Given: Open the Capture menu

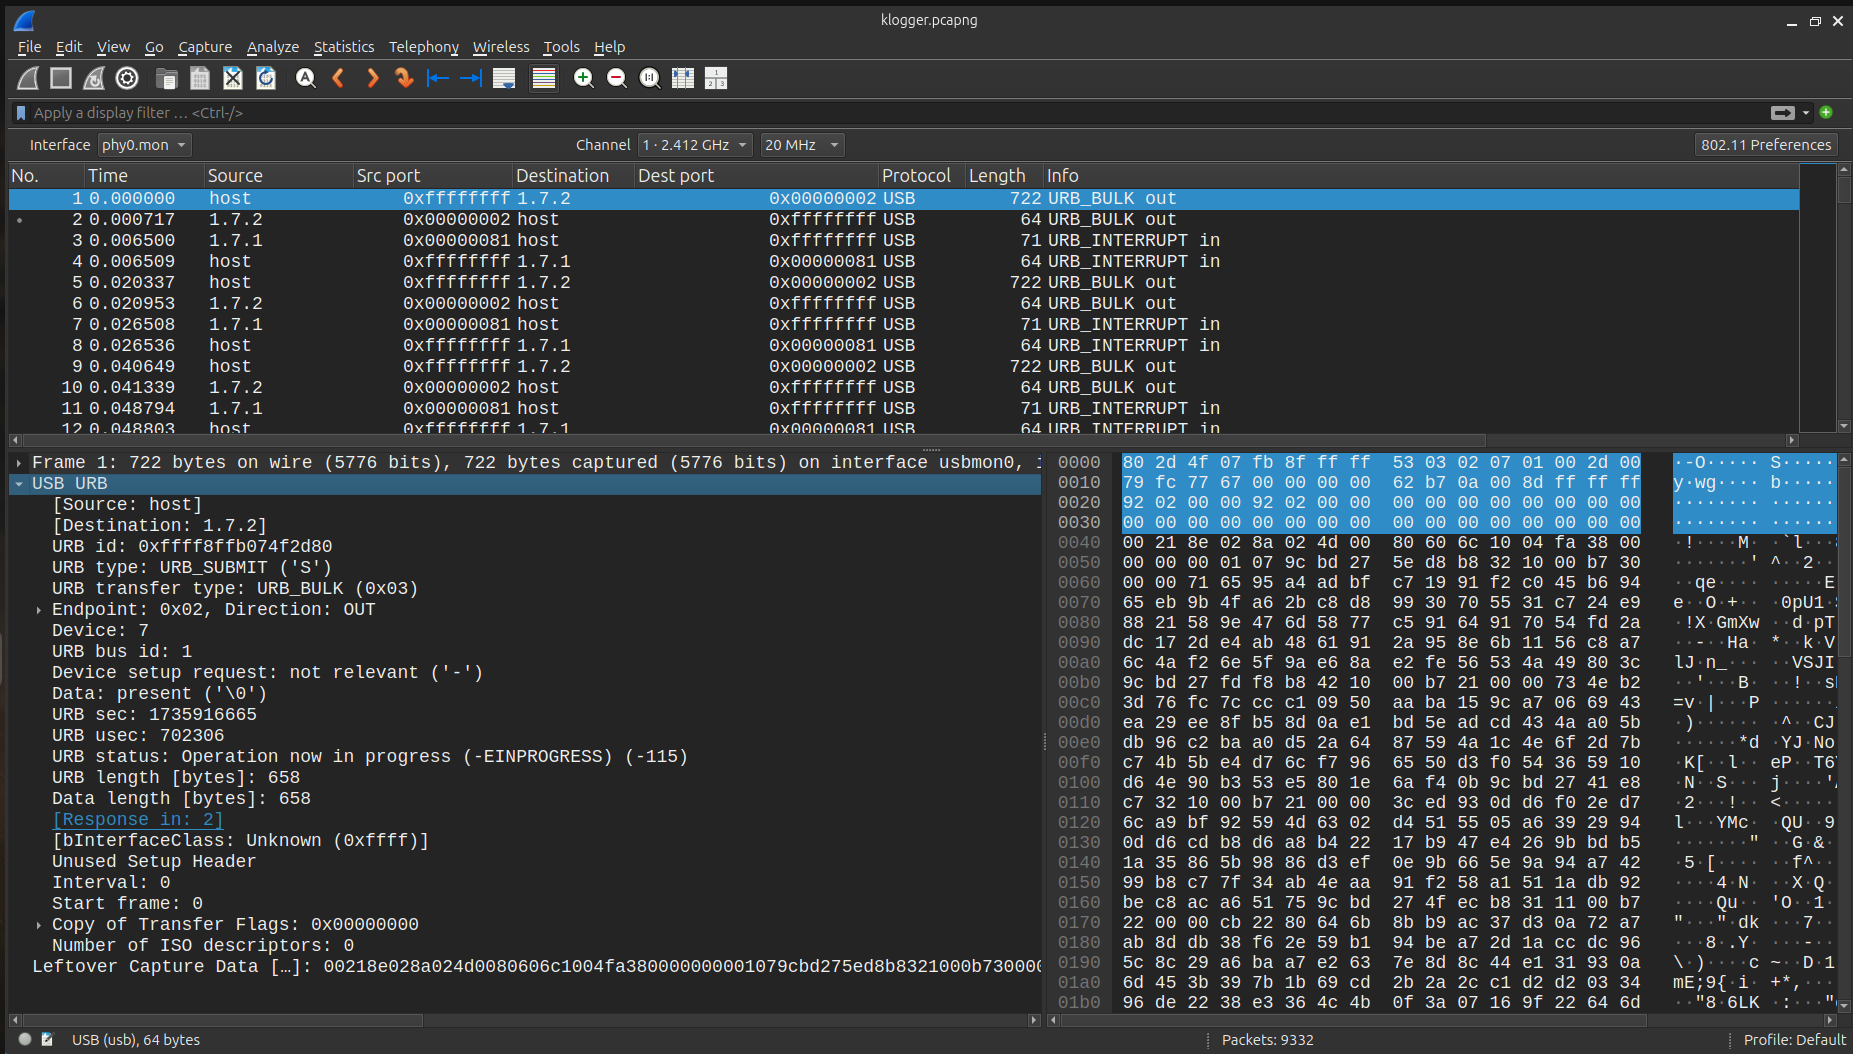Looking at the screenshot, I should [x=205, y=47].
